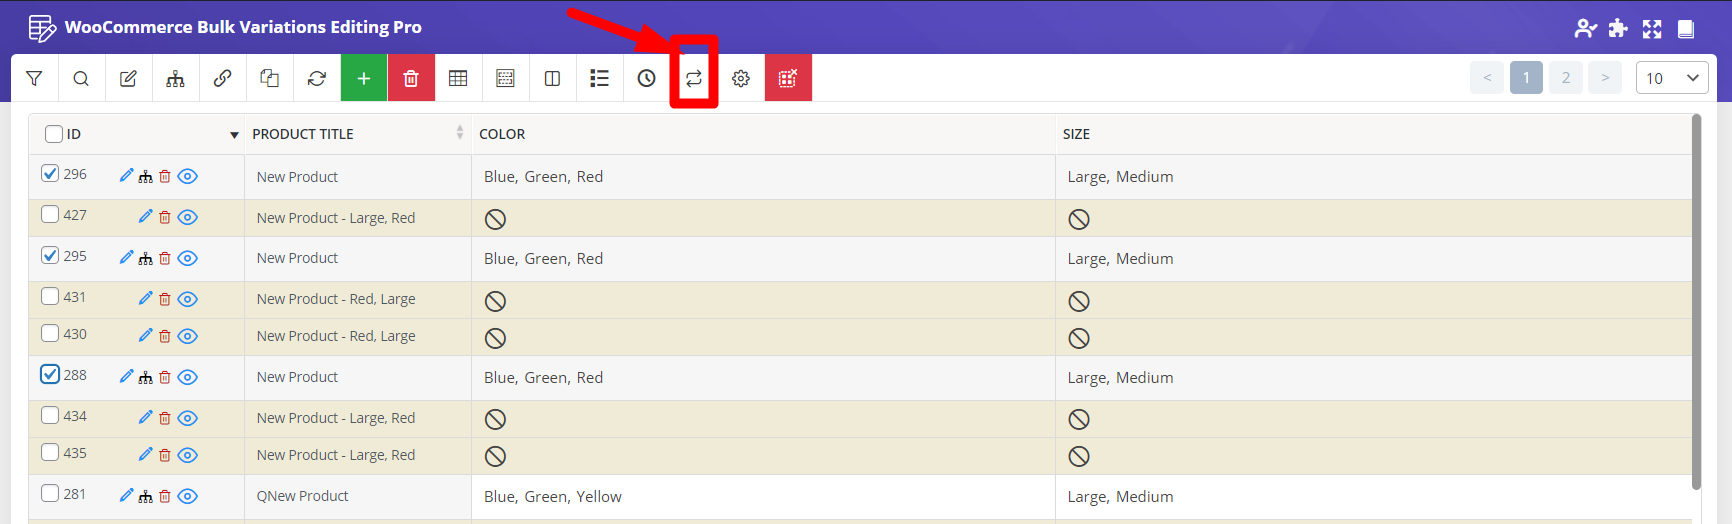
Task: Uncheck the checkbox for product 288
Action: [50, 374]
